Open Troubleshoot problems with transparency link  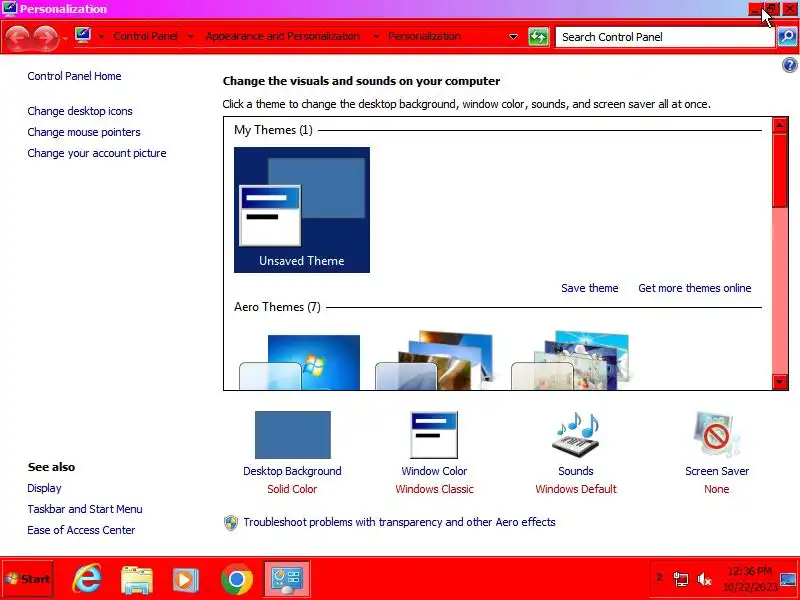pyautogui.click(x=399, y=522)
